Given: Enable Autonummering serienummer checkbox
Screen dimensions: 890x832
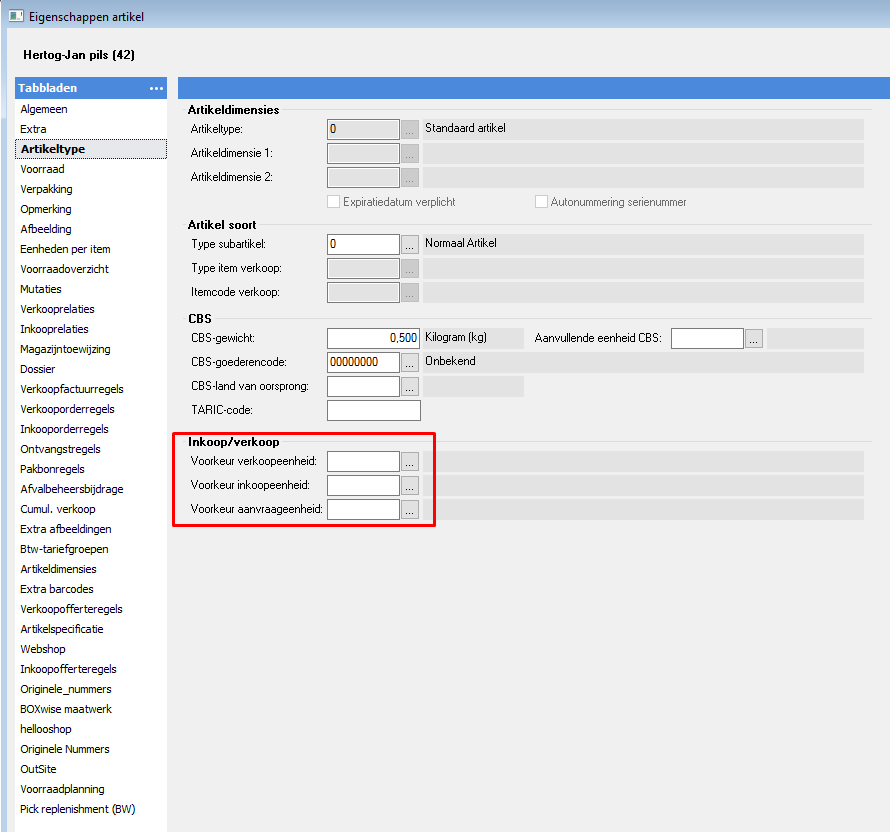Looking at the screenshot, I should pyautogui.click(x=542, y=201).
